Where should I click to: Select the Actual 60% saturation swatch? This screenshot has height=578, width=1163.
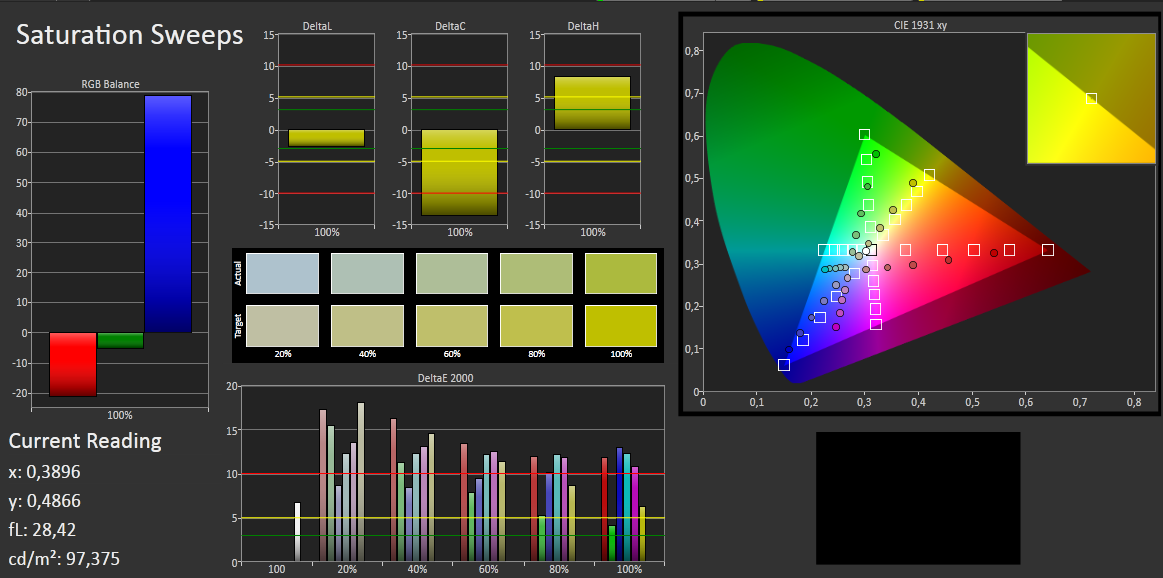click(x=452, y=273)
